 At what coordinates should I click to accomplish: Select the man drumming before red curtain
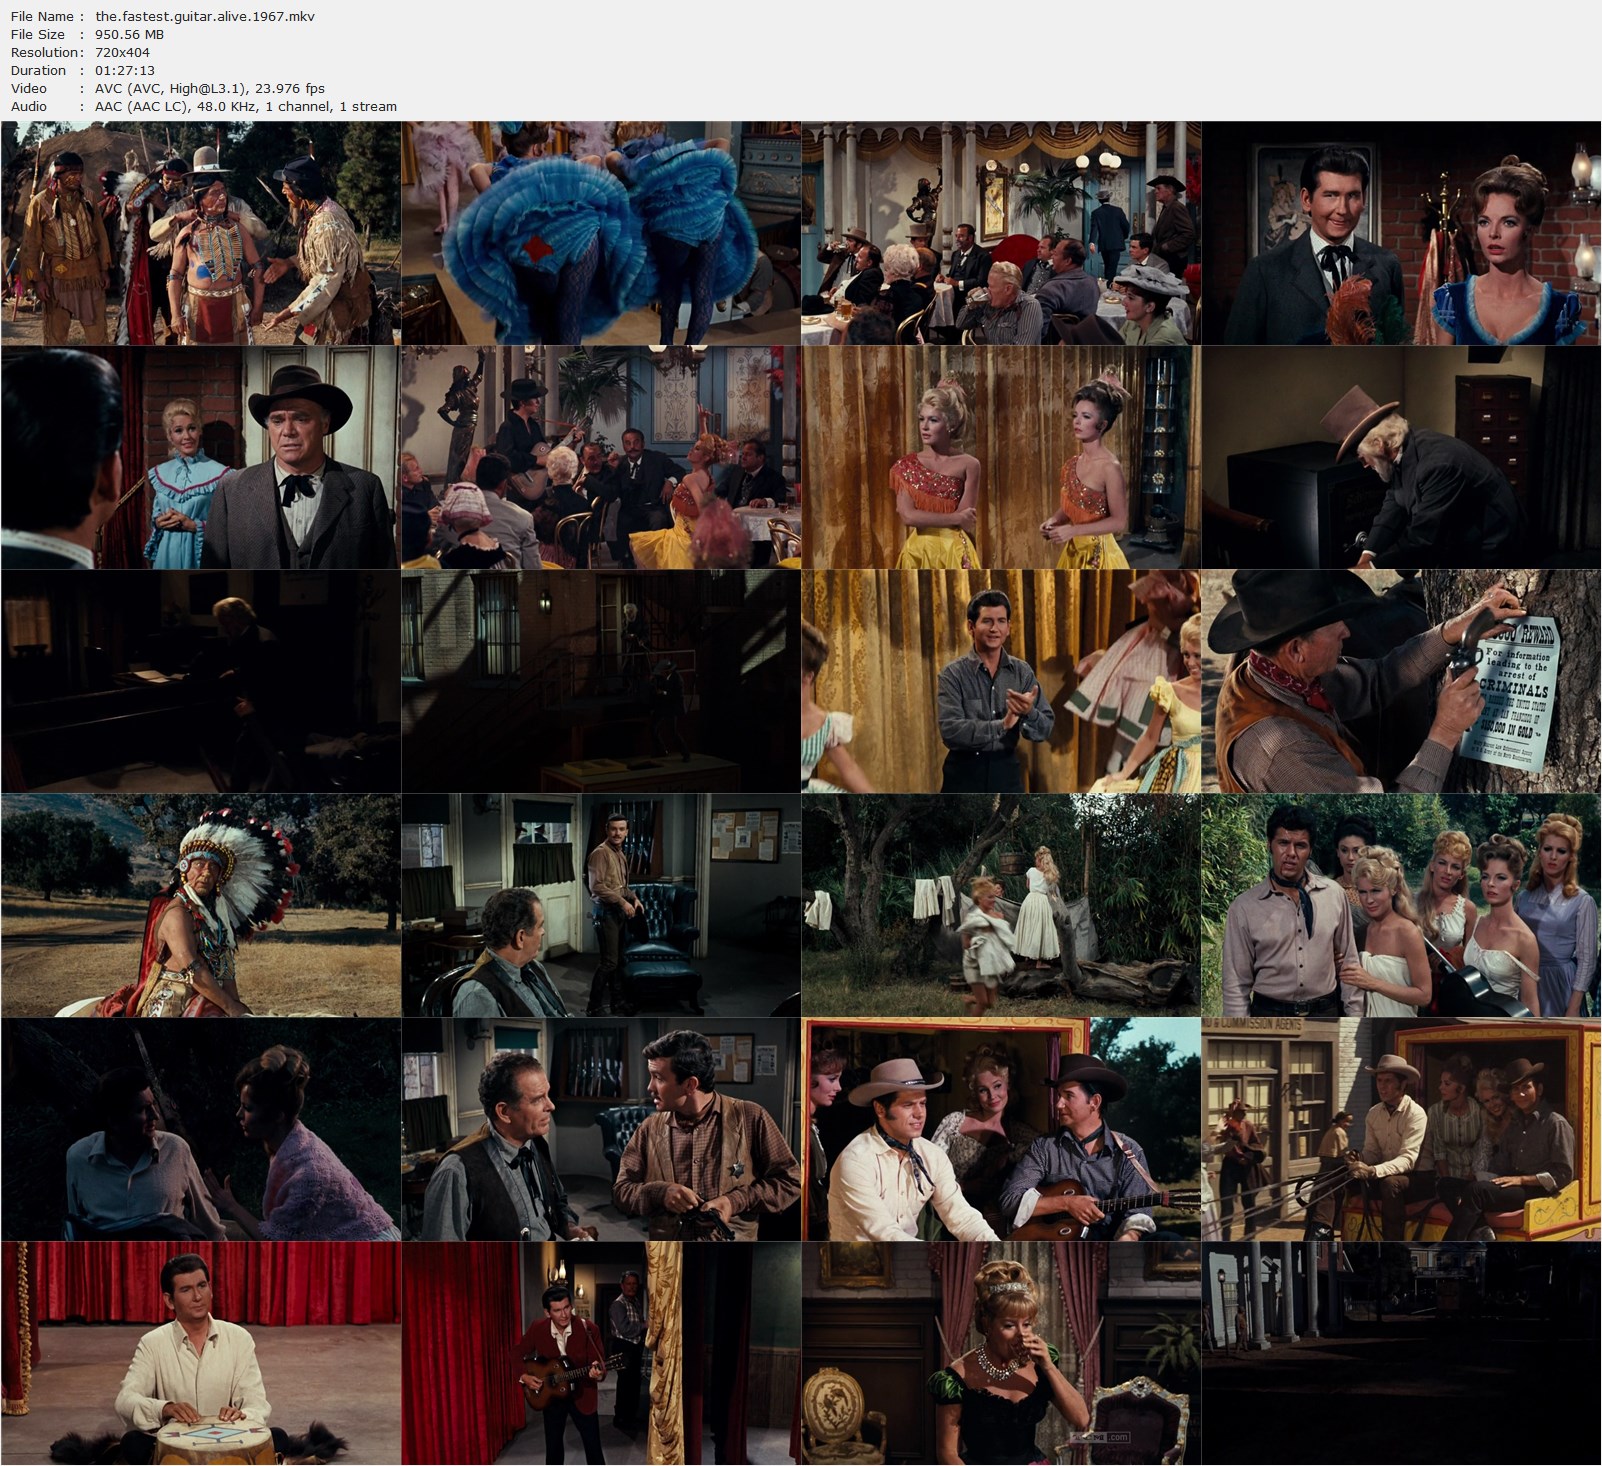click(201, 1353)
